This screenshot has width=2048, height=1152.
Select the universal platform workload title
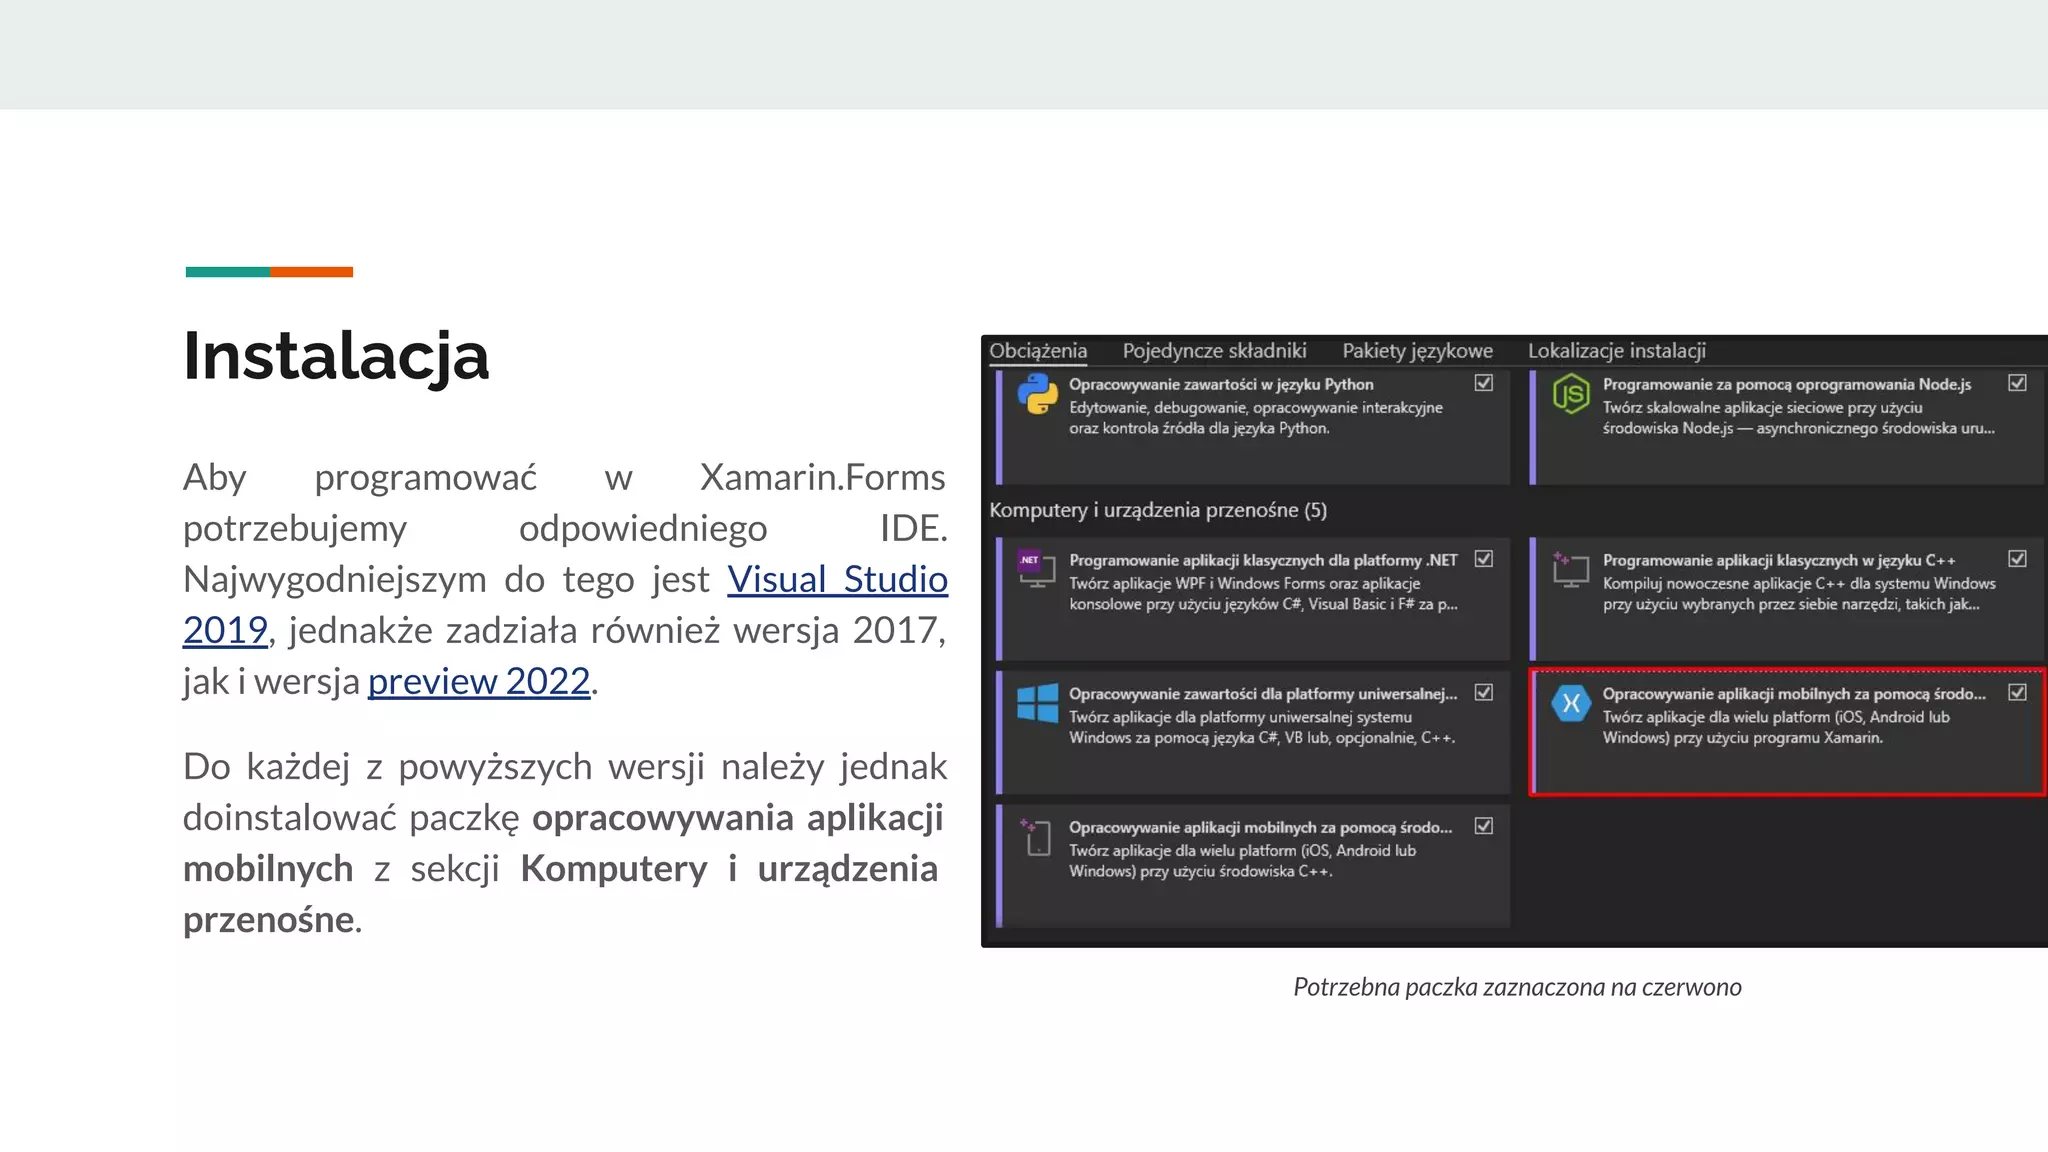coord(1263,694)
